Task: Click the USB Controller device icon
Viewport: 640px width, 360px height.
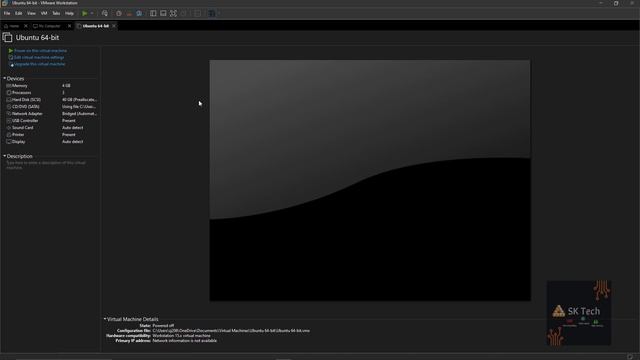Action: 9,120
